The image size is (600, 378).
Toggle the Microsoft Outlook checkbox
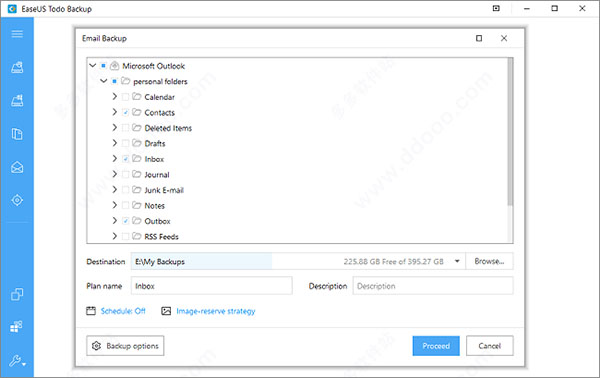coord(103,66)
